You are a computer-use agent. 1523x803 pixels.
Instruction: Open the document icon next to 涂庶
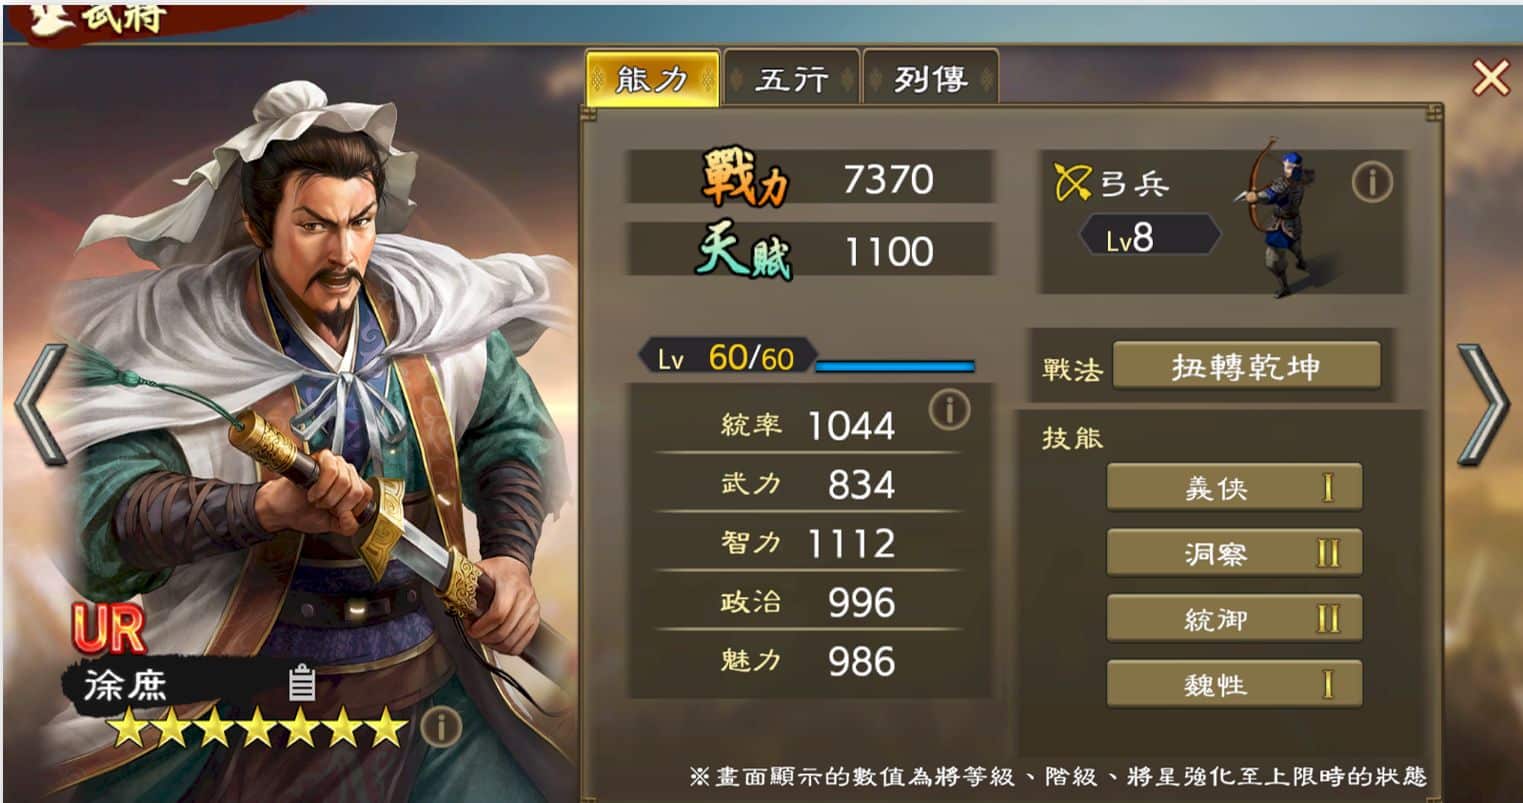pyautogui.click(x=302, y=683)
